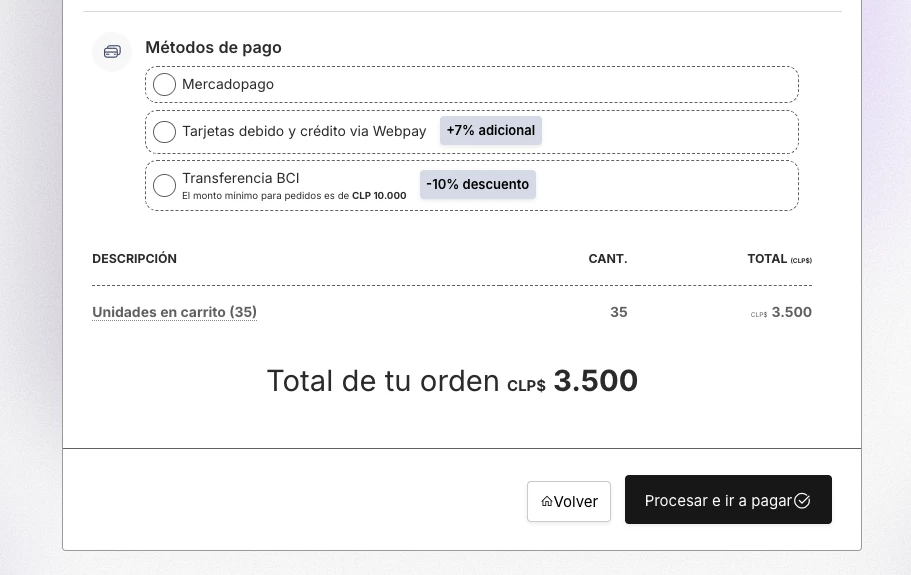911x575 pixels.
Task: Click the CANT. column header
Action: point(607,259)
